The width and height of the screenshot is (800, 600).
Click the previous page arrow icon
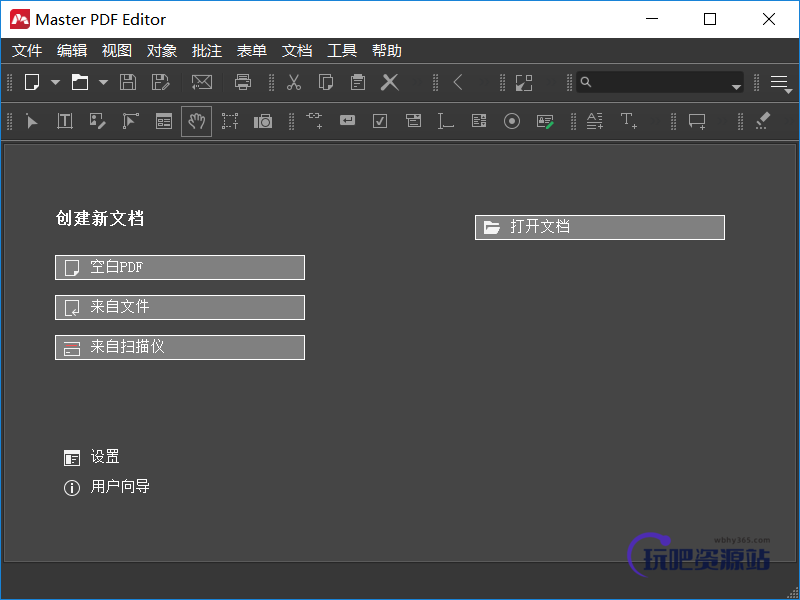(458, 82)
